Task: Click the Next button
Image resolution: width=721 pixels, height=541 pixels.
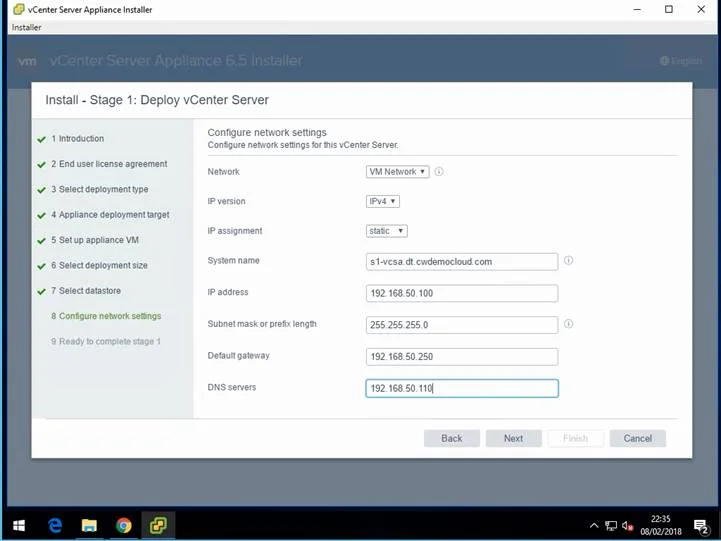Action: [x=514, y=438]
